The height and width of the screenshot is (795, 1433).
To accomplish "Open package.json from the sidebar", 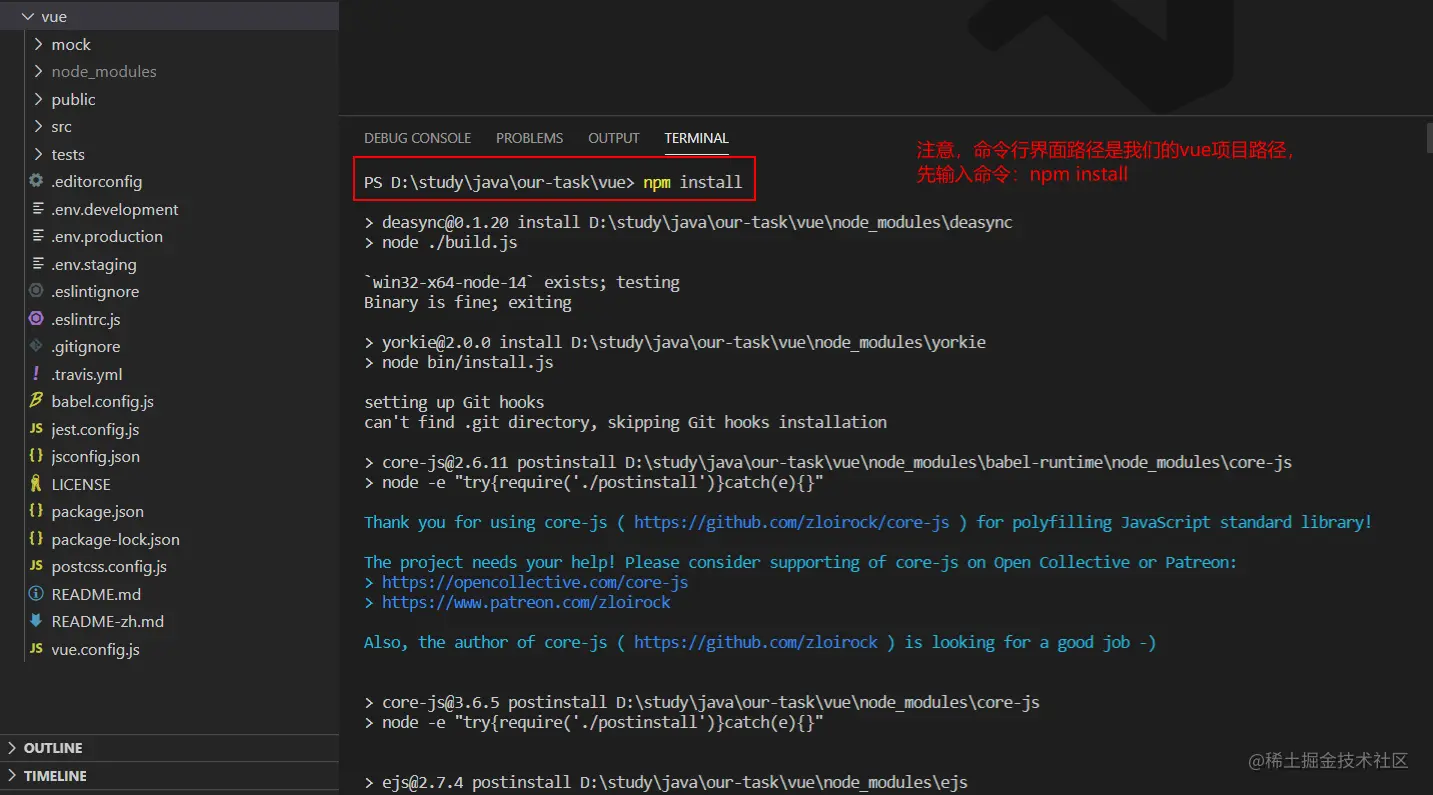I will point(100,511).
